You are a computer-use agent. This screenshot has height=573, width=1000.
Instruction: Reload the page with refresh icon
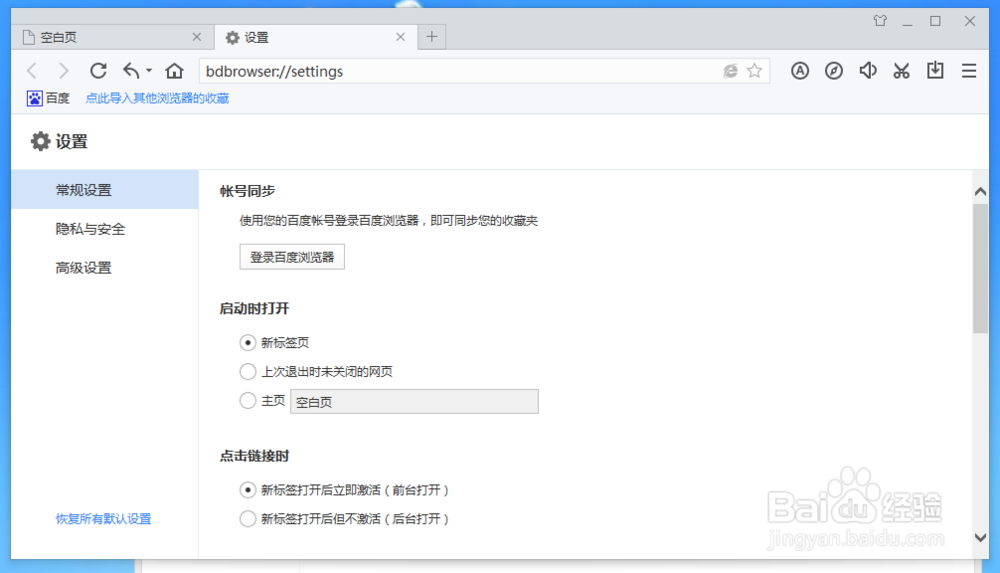click(98, 71)
